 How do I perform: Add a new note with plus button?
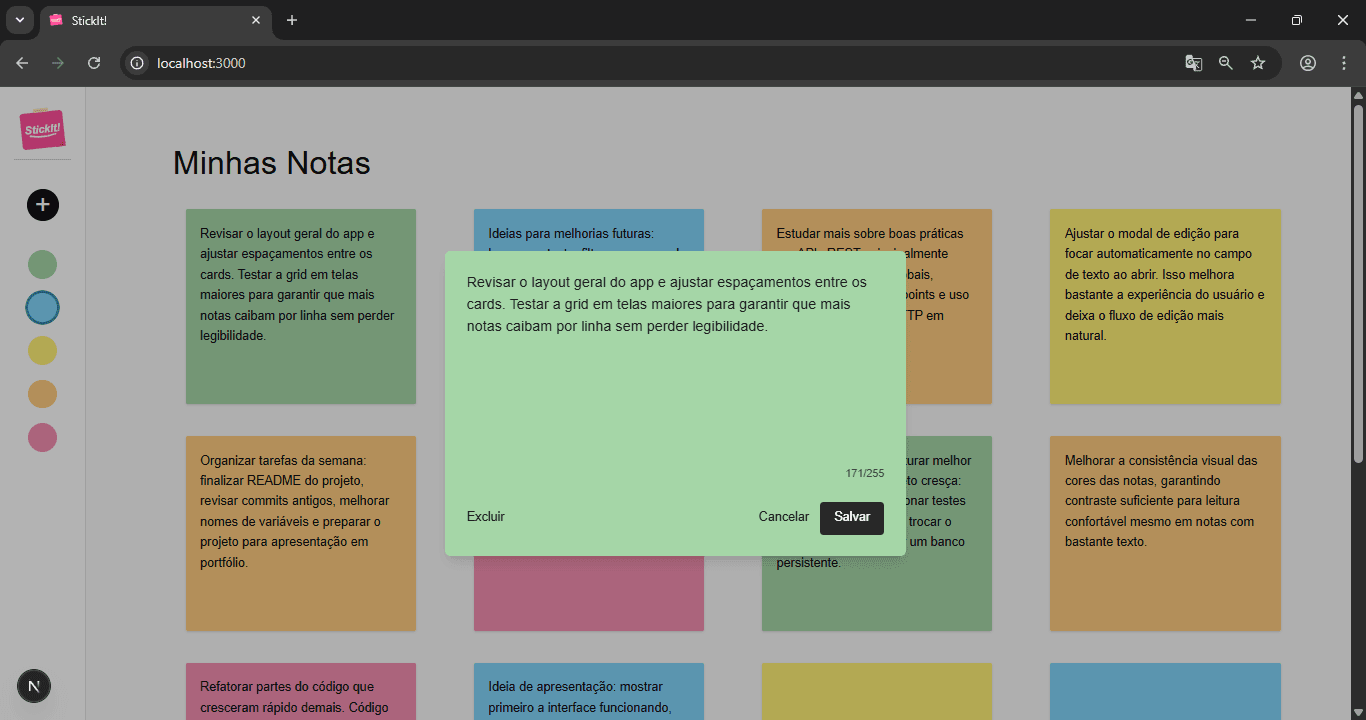[43, 205]
